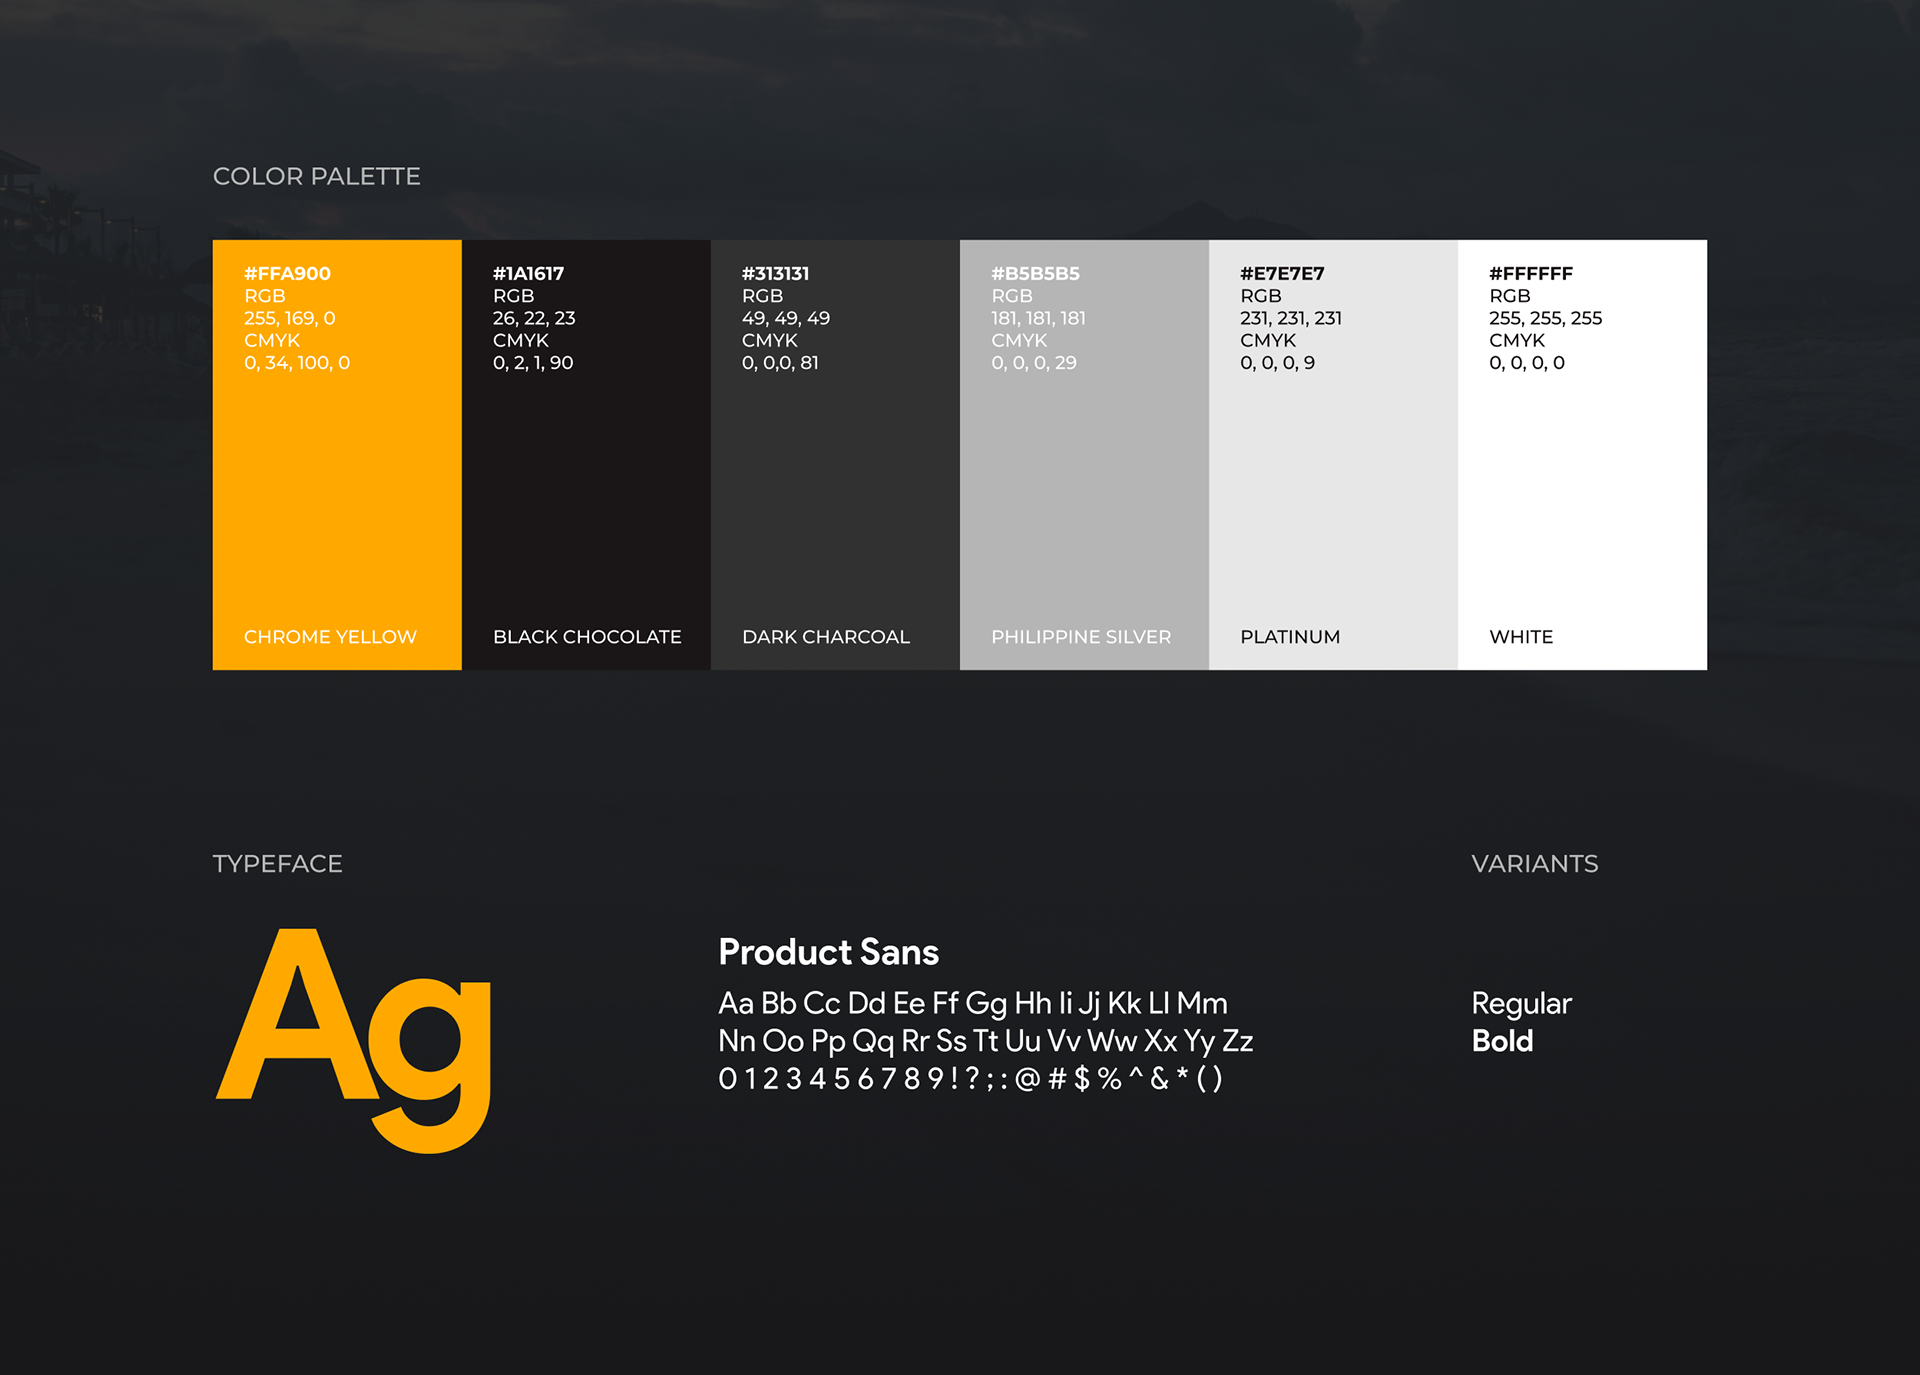Select the Regular font variant
This screenshot has width=1920, height=1375.
point(1521,1003)
